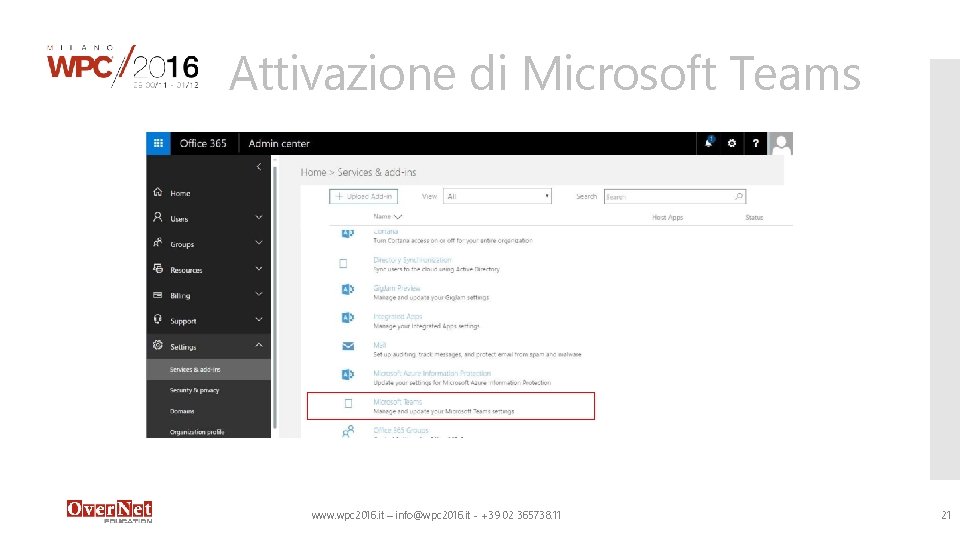The height and width of the screenshot is (540, 960).
Task: Click the Status column header
Action: pyautogui.click(x=754, y=217)
